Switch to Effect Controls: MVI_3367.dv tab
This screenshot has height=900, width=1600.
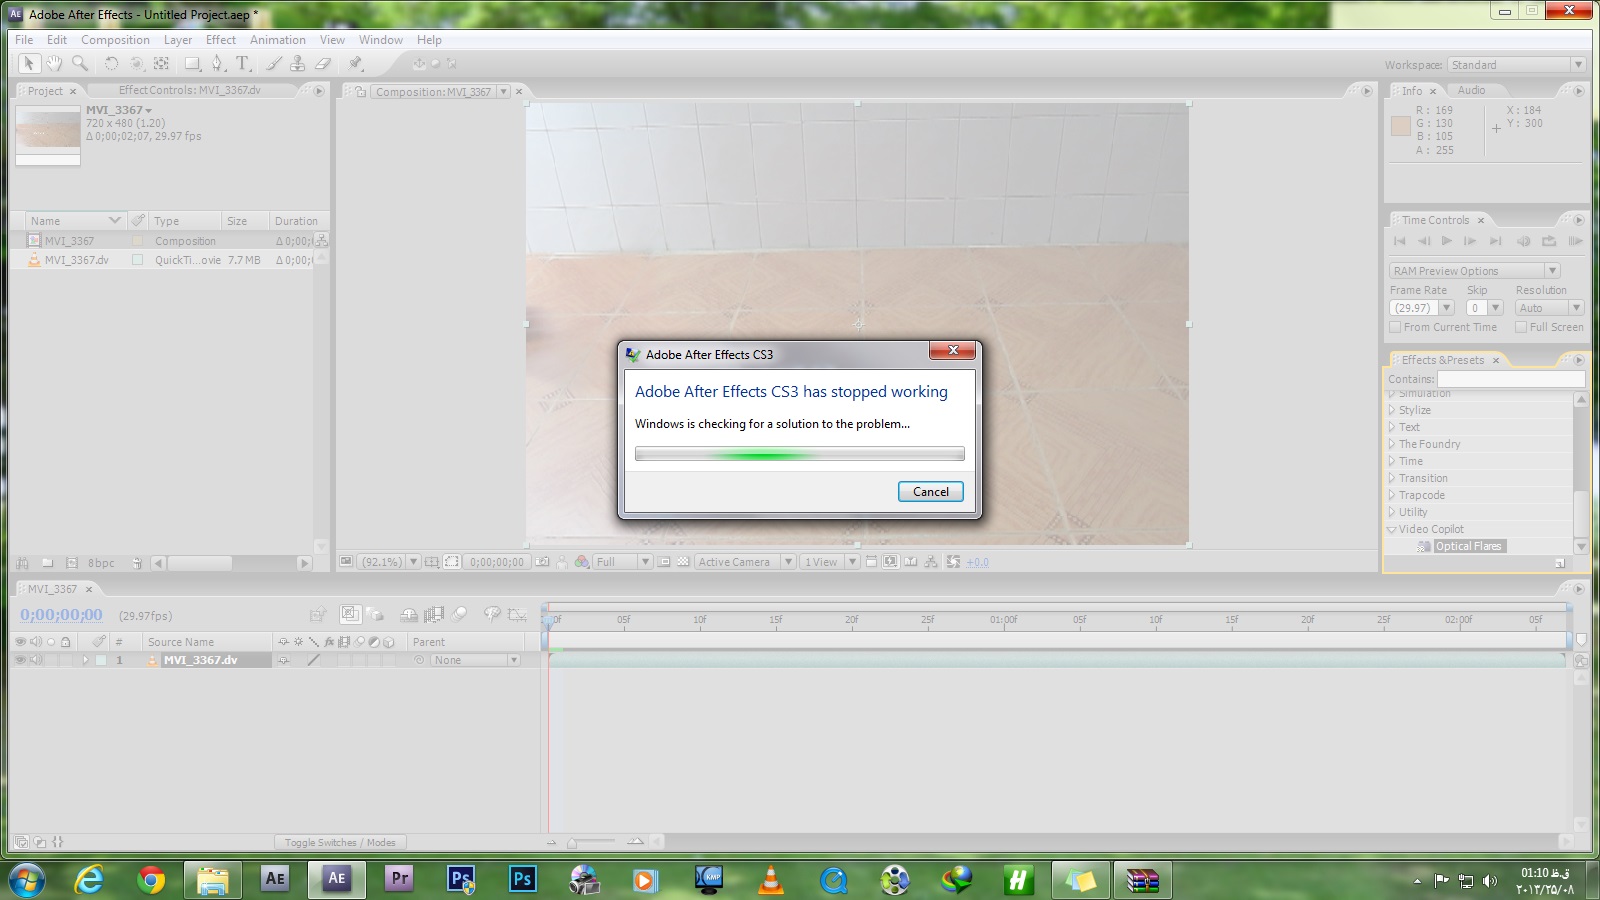click(190, 90)
